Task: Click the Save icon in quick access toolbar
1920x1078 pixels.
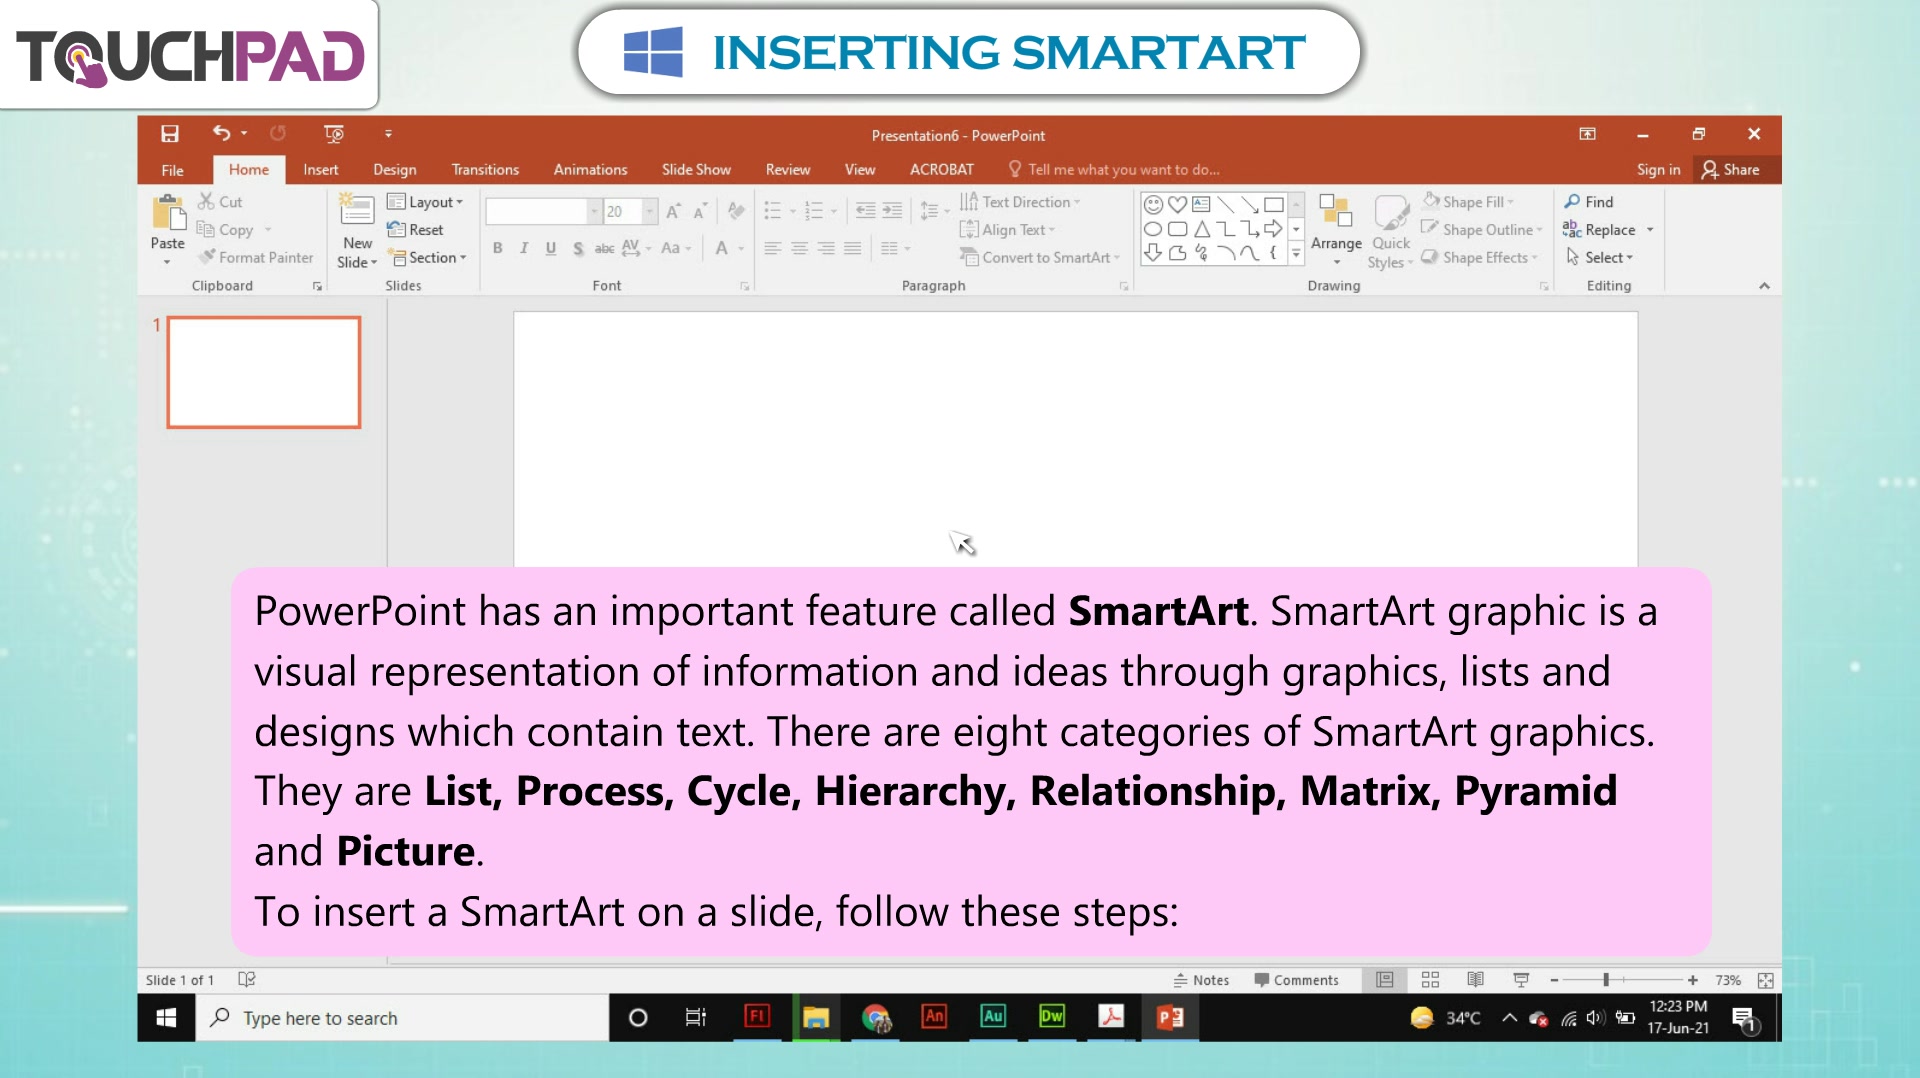Action: pyautogui.click(x=170, y=134)
